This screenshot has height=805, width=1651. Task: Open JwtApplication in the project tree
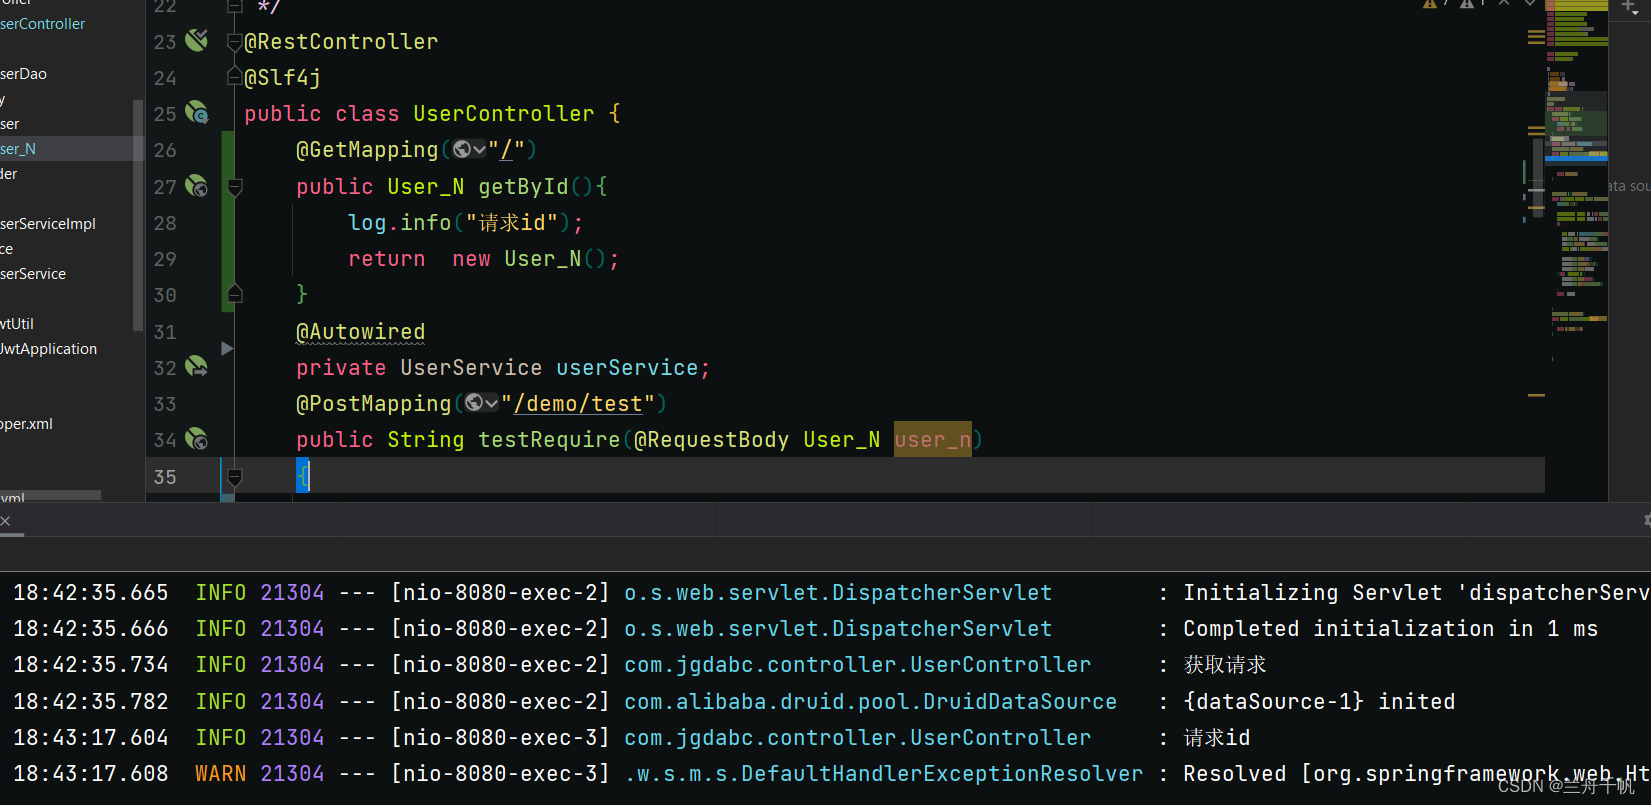click(49, 349)
